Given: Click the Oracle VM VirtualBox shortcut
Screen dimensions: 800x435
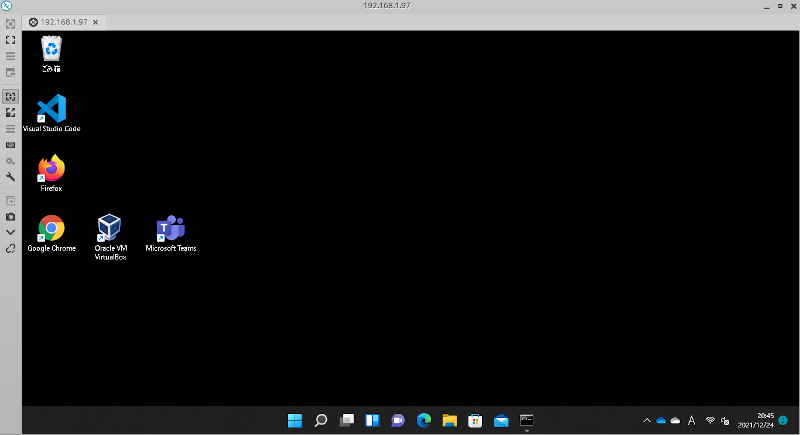Looking at the screenshot, I should [x=109, y=229].
